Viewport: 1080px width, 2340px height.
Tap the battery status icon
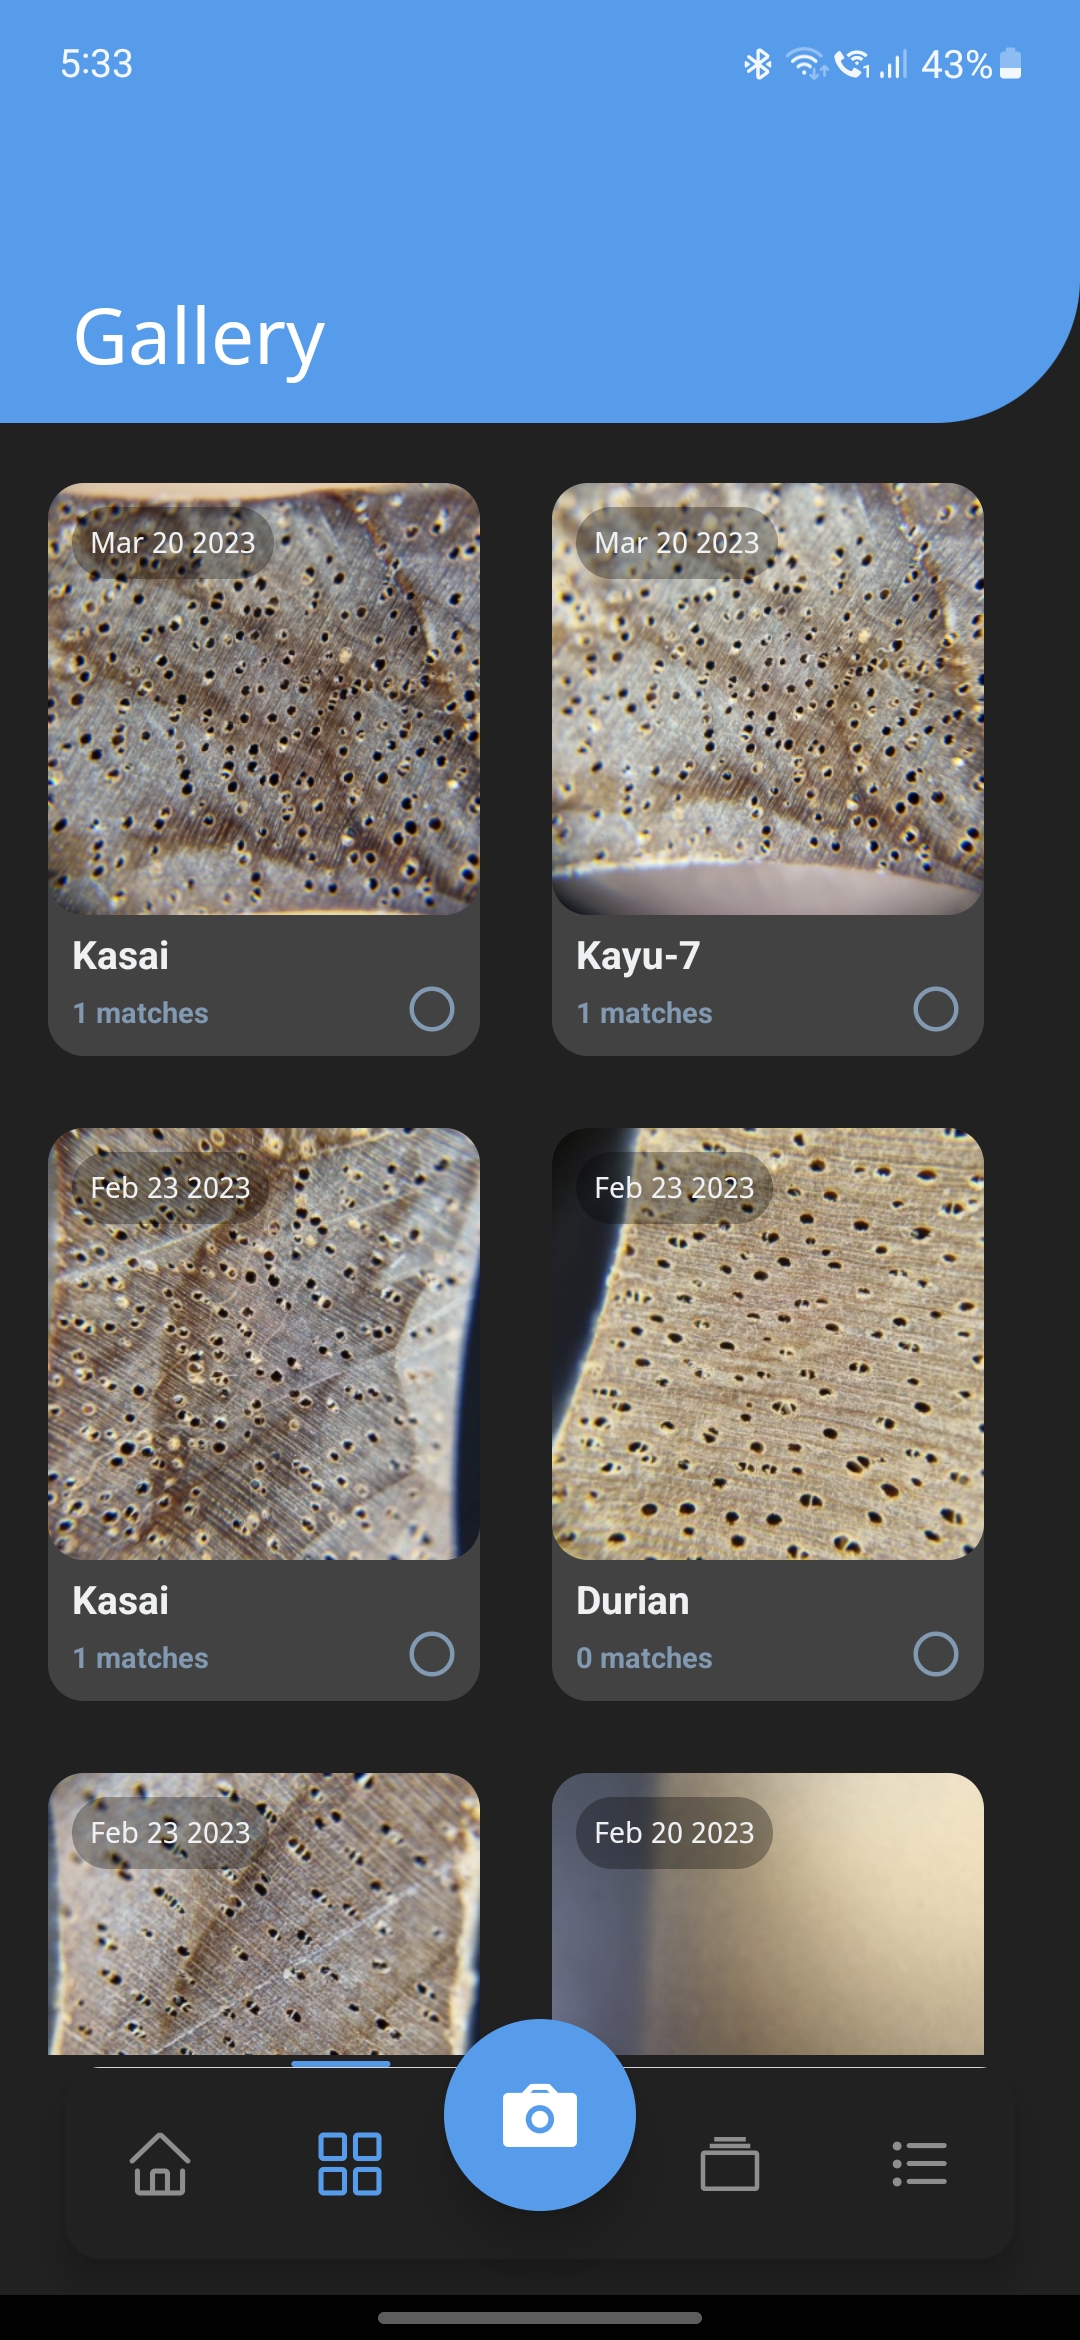click(x=1010, y=64)
